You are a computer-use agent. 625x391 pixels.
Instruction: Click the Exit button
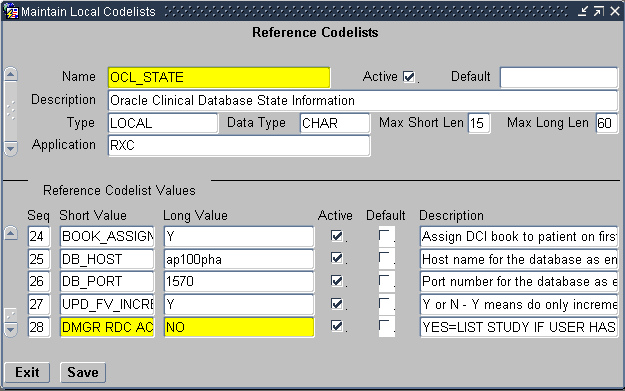click(x=27, y=372)
